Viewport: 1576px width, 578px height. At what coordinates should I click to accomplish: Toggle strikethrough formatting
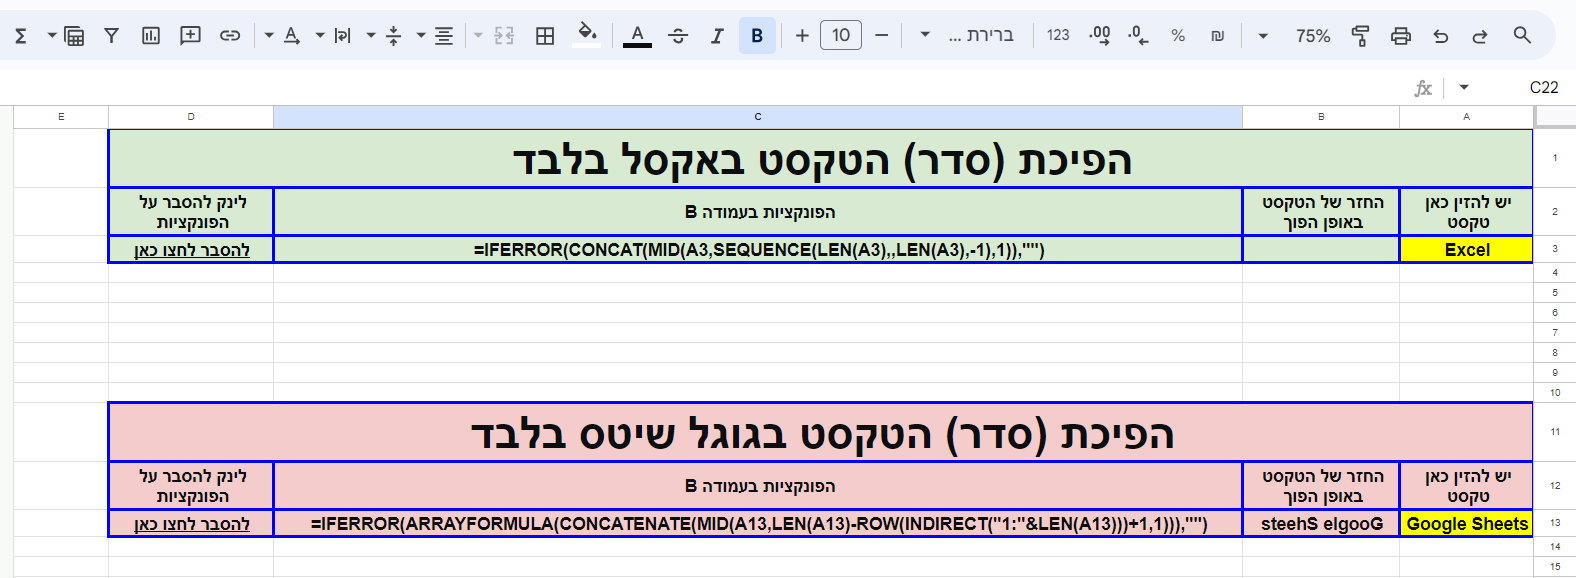tap(678, 36)
